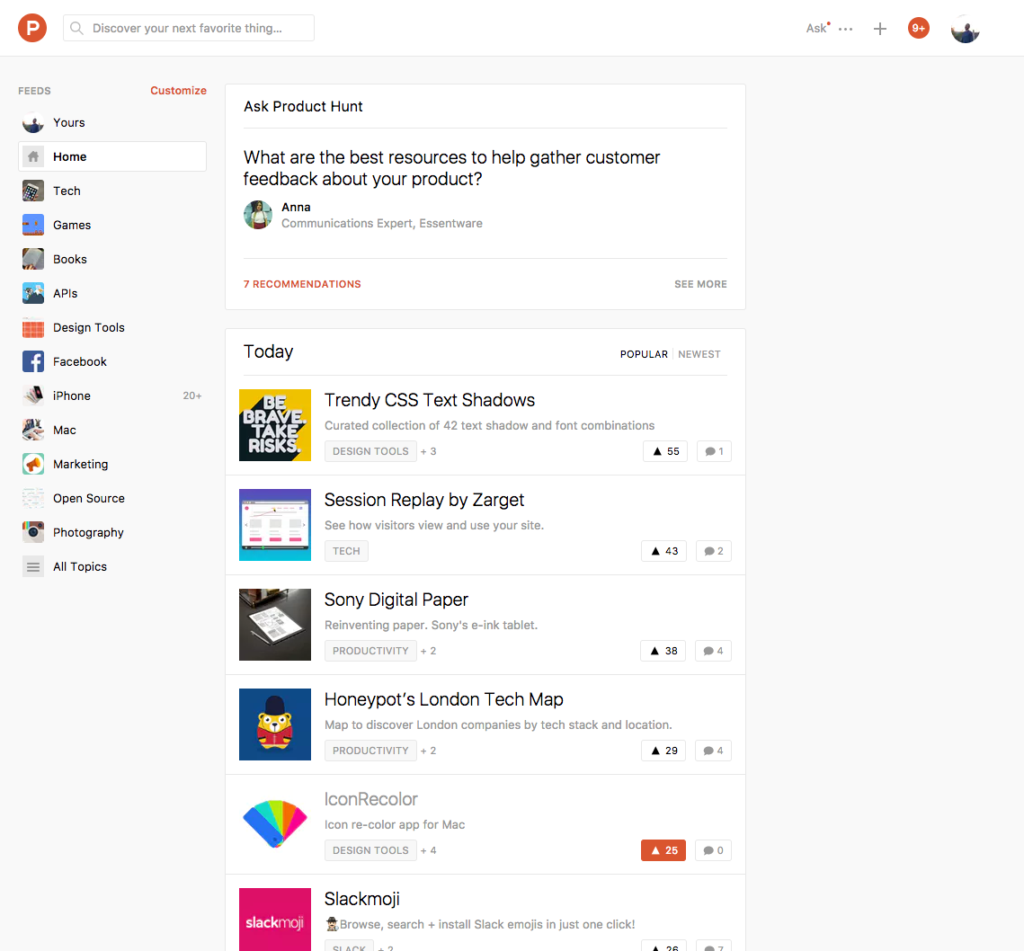The height and width of the screenshot is (951, 1024).
Task: Open comments on Honeypot's London Tech Map
Action: click(x=713, y=751)
